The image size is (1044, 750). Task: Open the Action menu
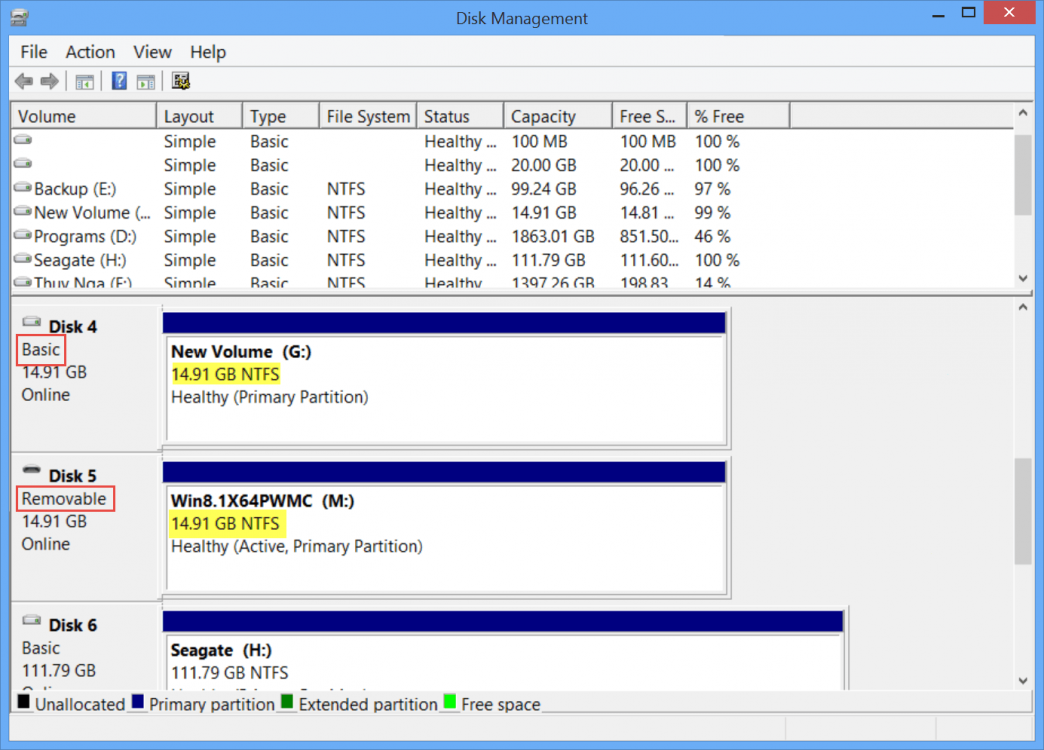pos(90,52)
